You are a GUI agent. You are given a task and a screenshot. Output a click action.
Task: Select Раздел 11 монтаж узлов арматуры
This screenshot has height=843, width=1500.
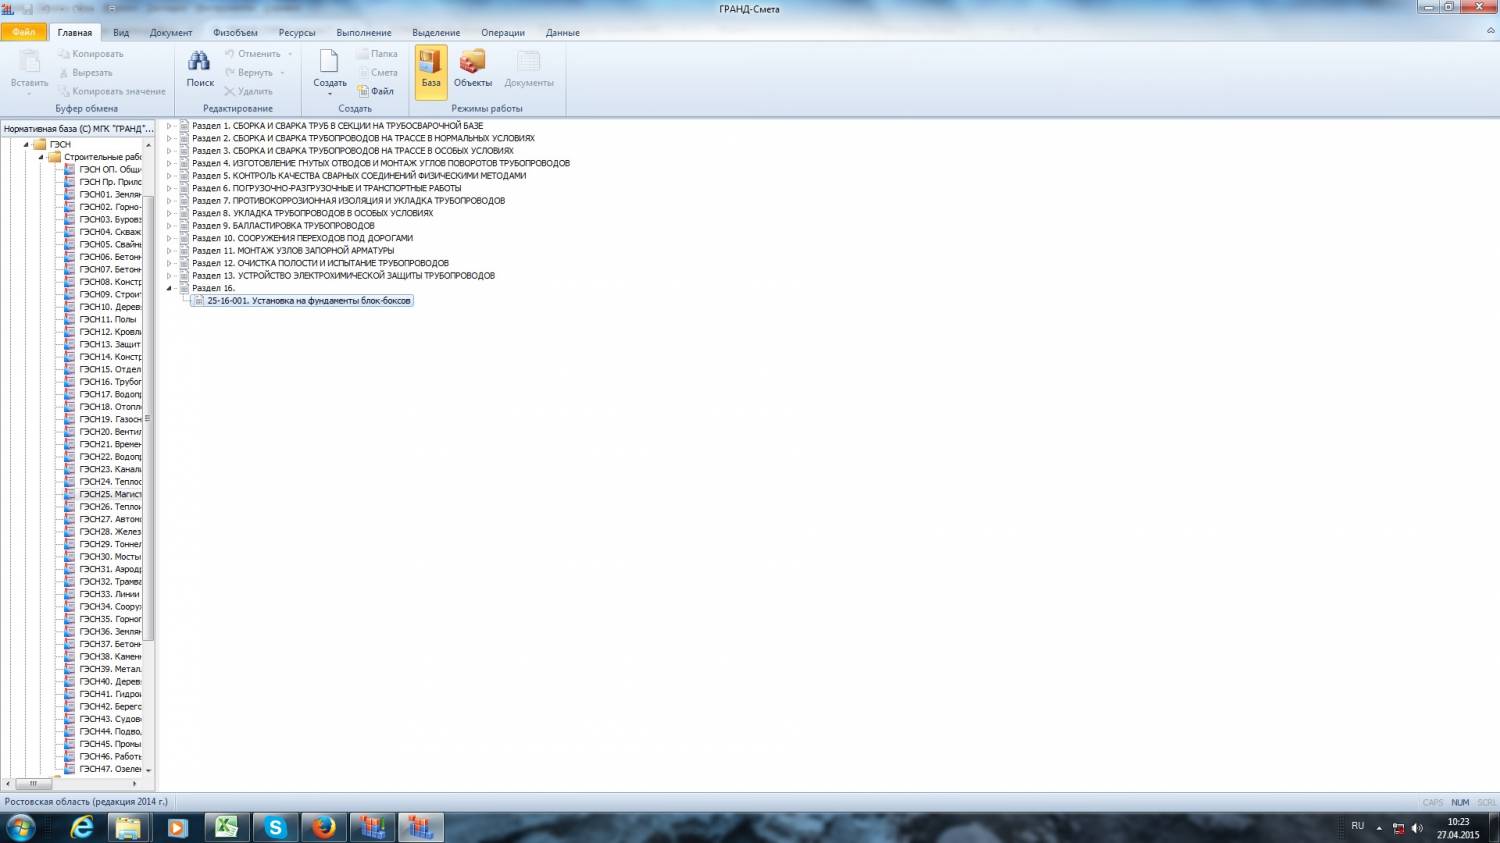(293, 251)
